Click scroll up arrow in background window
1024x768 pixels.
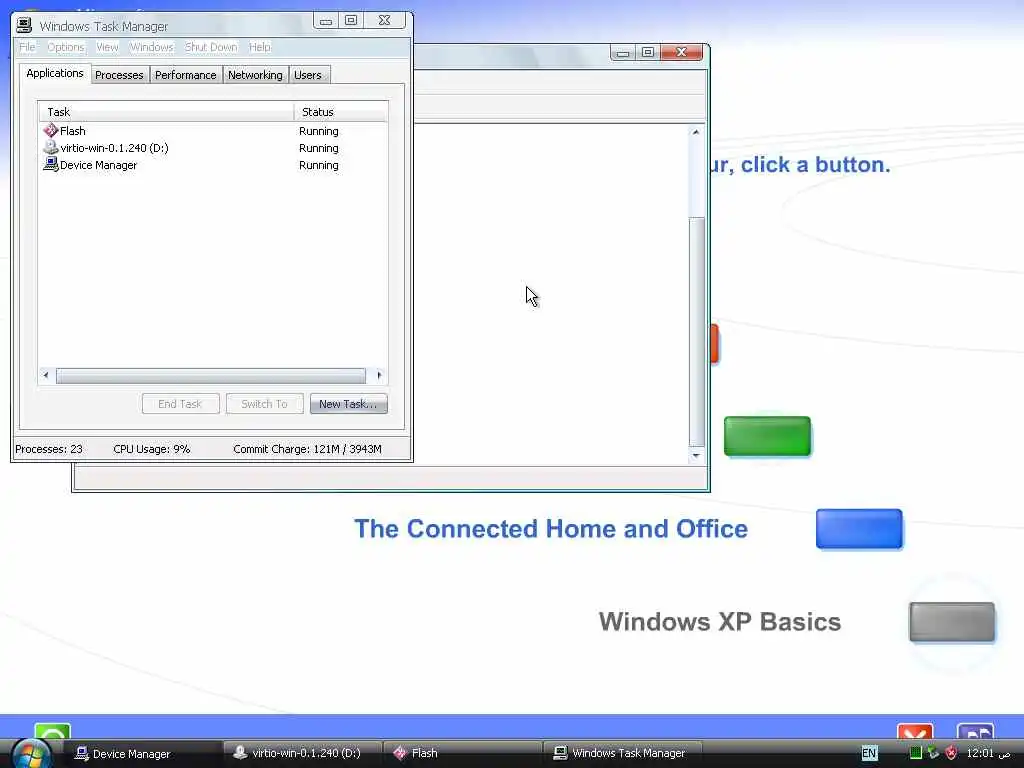click(x=696, y=133)
